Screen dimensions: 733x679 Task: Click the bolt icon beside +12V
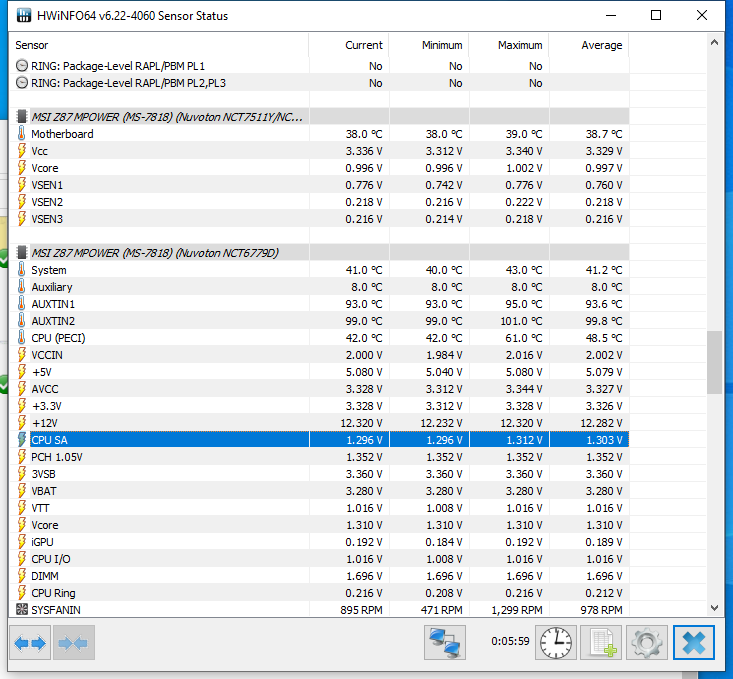click(x=22, y=423)
